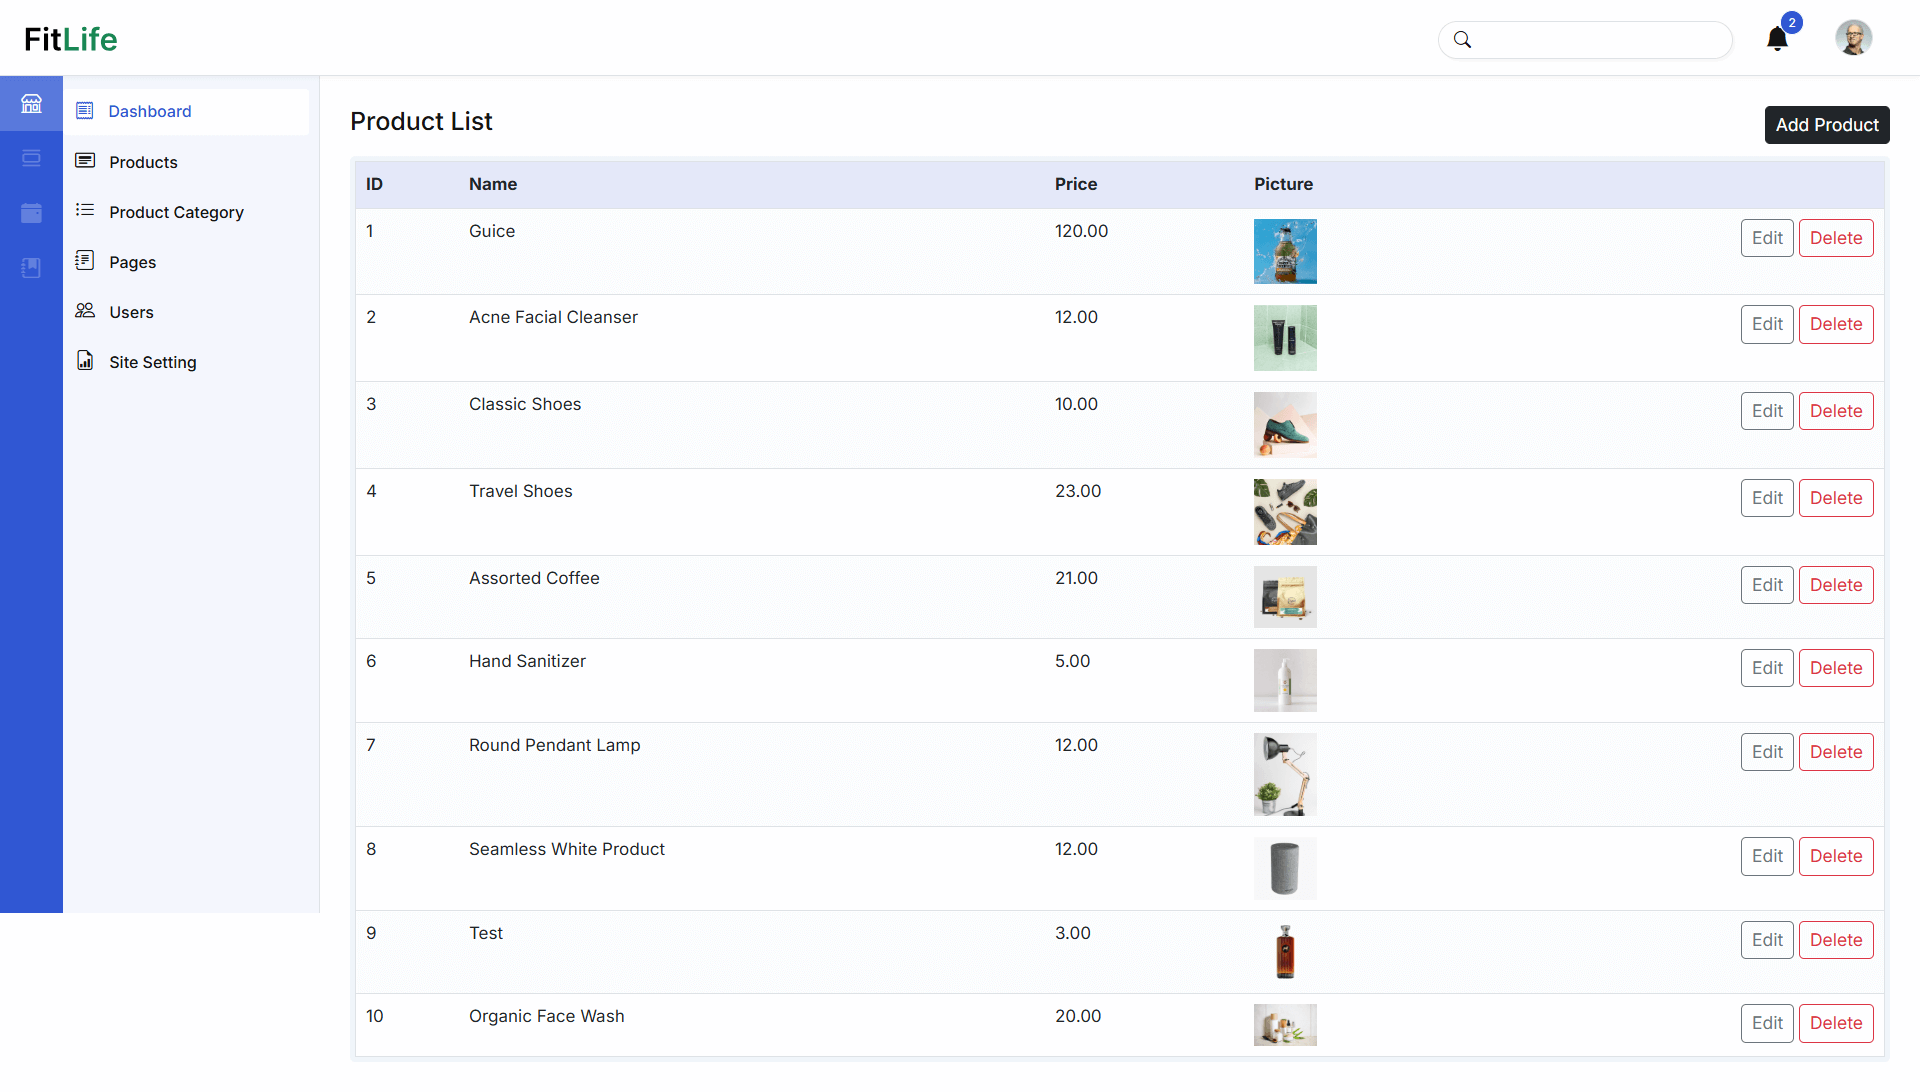Image resolution: width=1920 pixels, height=1092 pixels.
Task: Click the Classic Shoes picture thumbnail
Action: (1285, 425)
